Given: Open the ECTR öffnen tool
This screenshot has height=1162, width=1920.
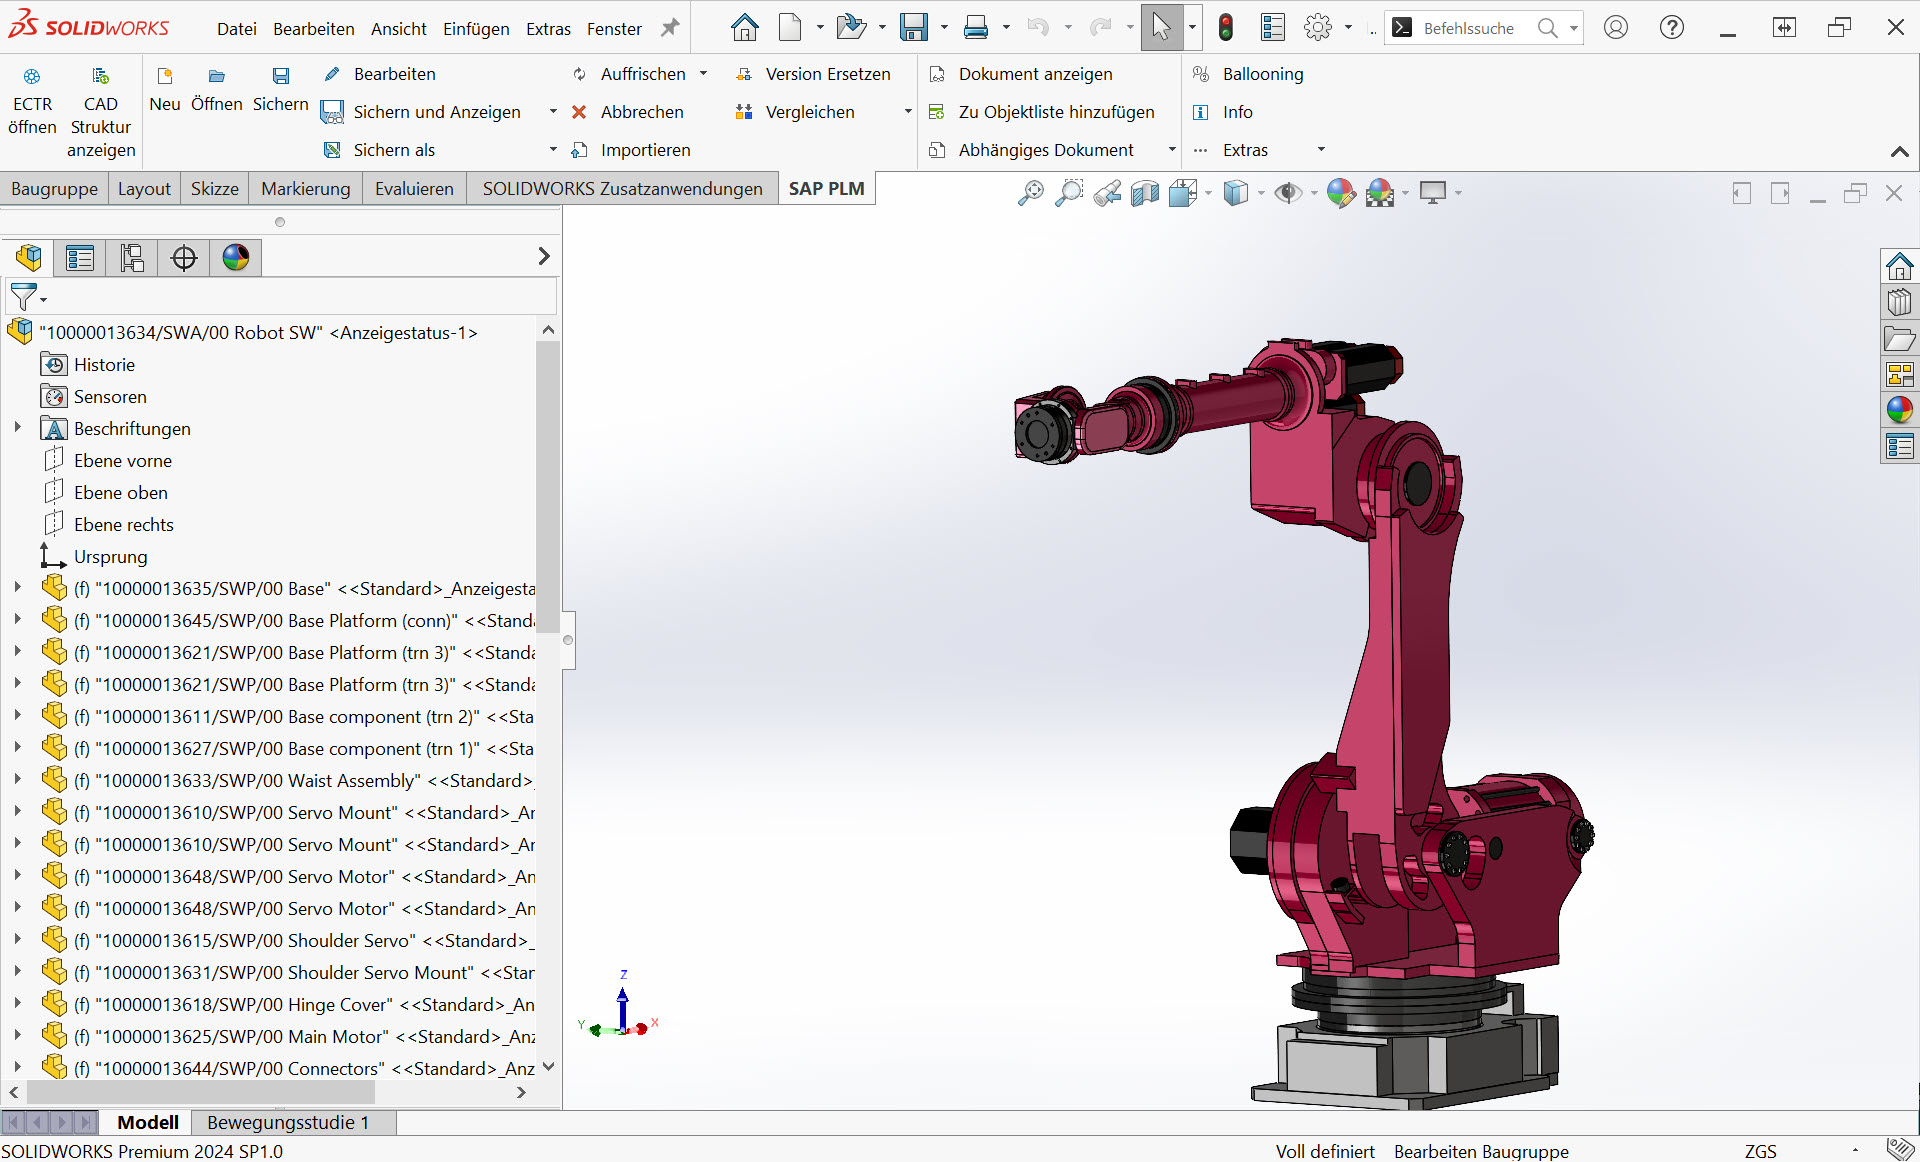Looking at the screenshot, I should click(x=32, y=101).
